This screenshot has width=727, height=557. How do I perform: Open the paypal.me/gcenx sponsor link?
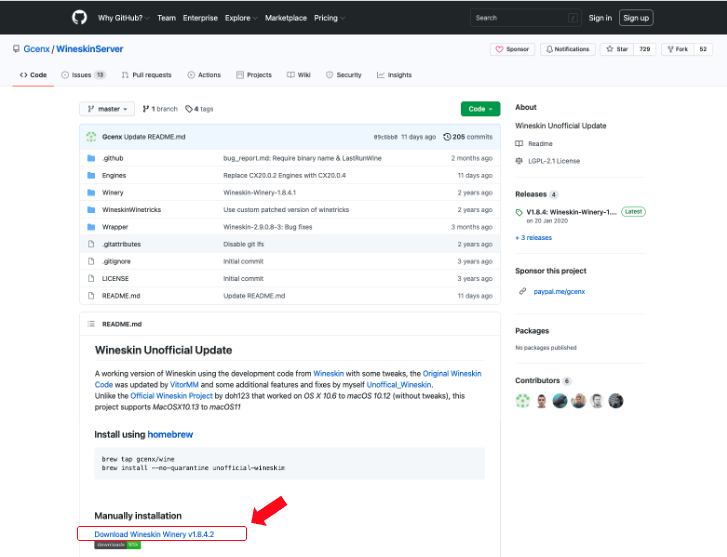click(x=559, y=291)
